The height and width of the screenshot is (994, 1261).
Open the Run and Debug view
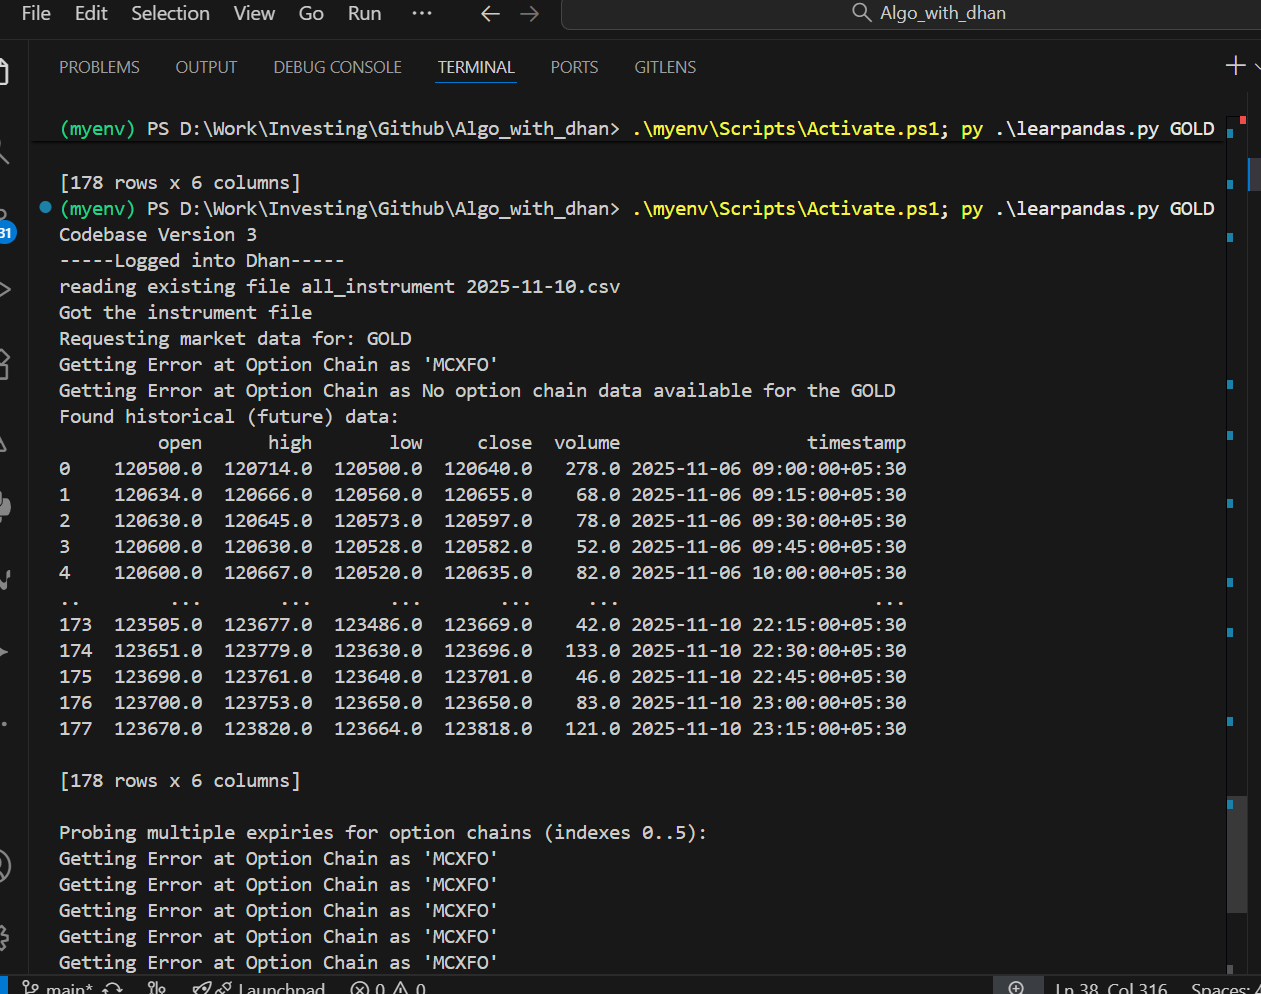pyautogui.click(x=5, y=290)
